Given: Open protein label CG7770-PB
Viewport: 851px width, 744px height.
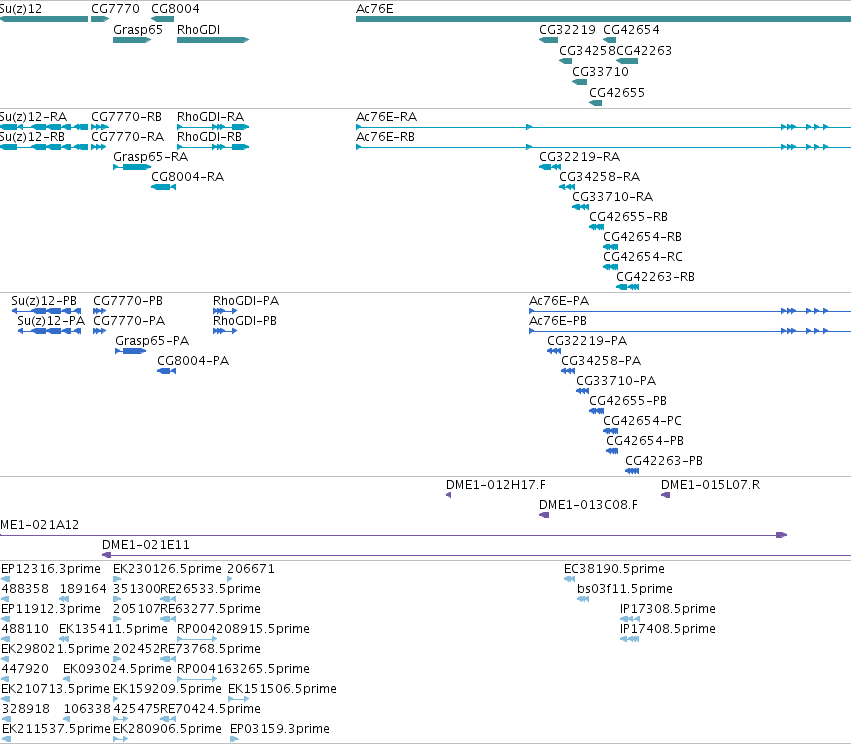Looking at the screenshot, I should [128, 301].
